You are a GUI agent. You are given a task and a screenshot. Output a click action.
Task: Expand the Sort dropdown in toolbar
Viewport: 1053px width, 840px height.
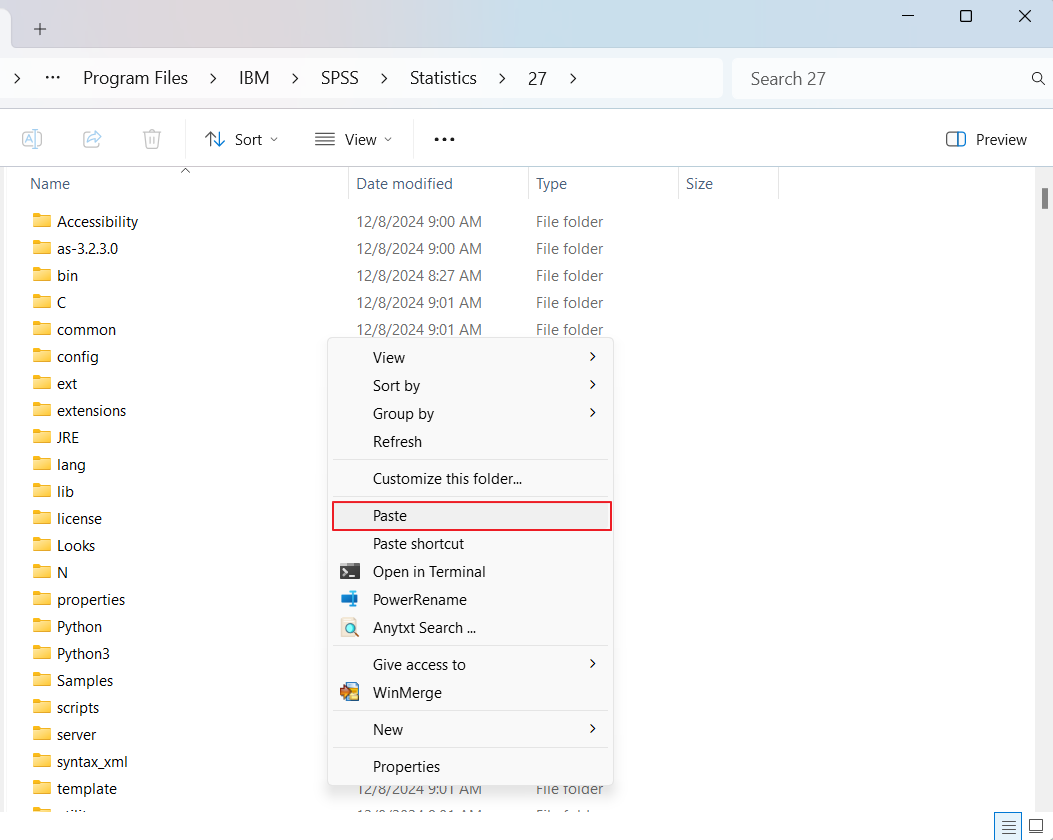pyautogui.click(x=242, y=140)
